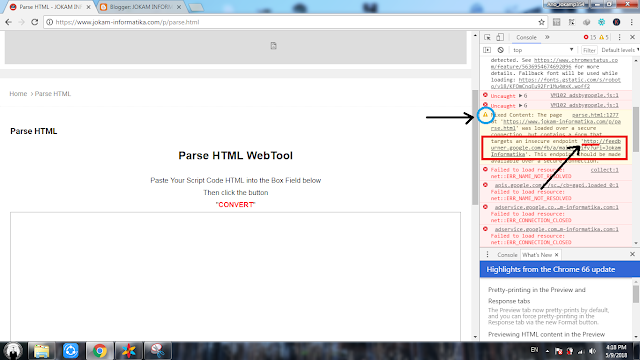Click the console Filter input field
Screen dimensions: 640x360
589,50
